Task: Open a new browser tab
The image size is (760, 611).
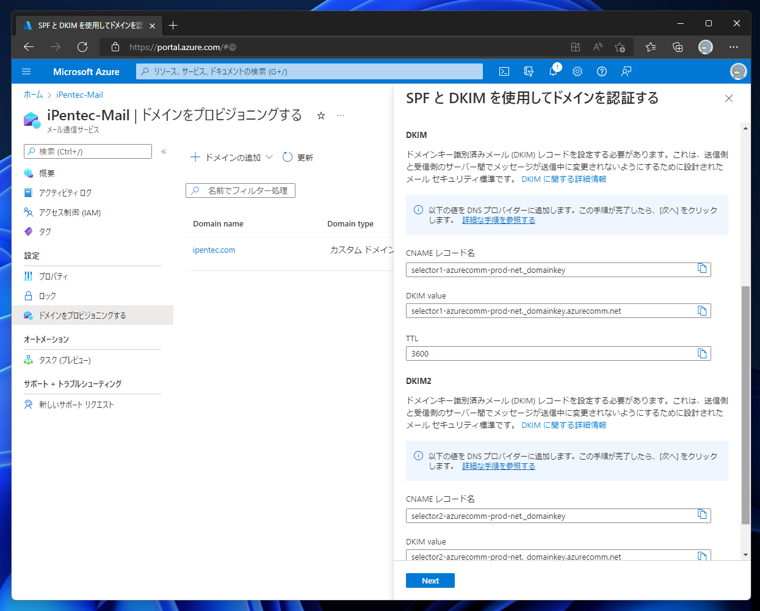Action: tap(173, 25)
